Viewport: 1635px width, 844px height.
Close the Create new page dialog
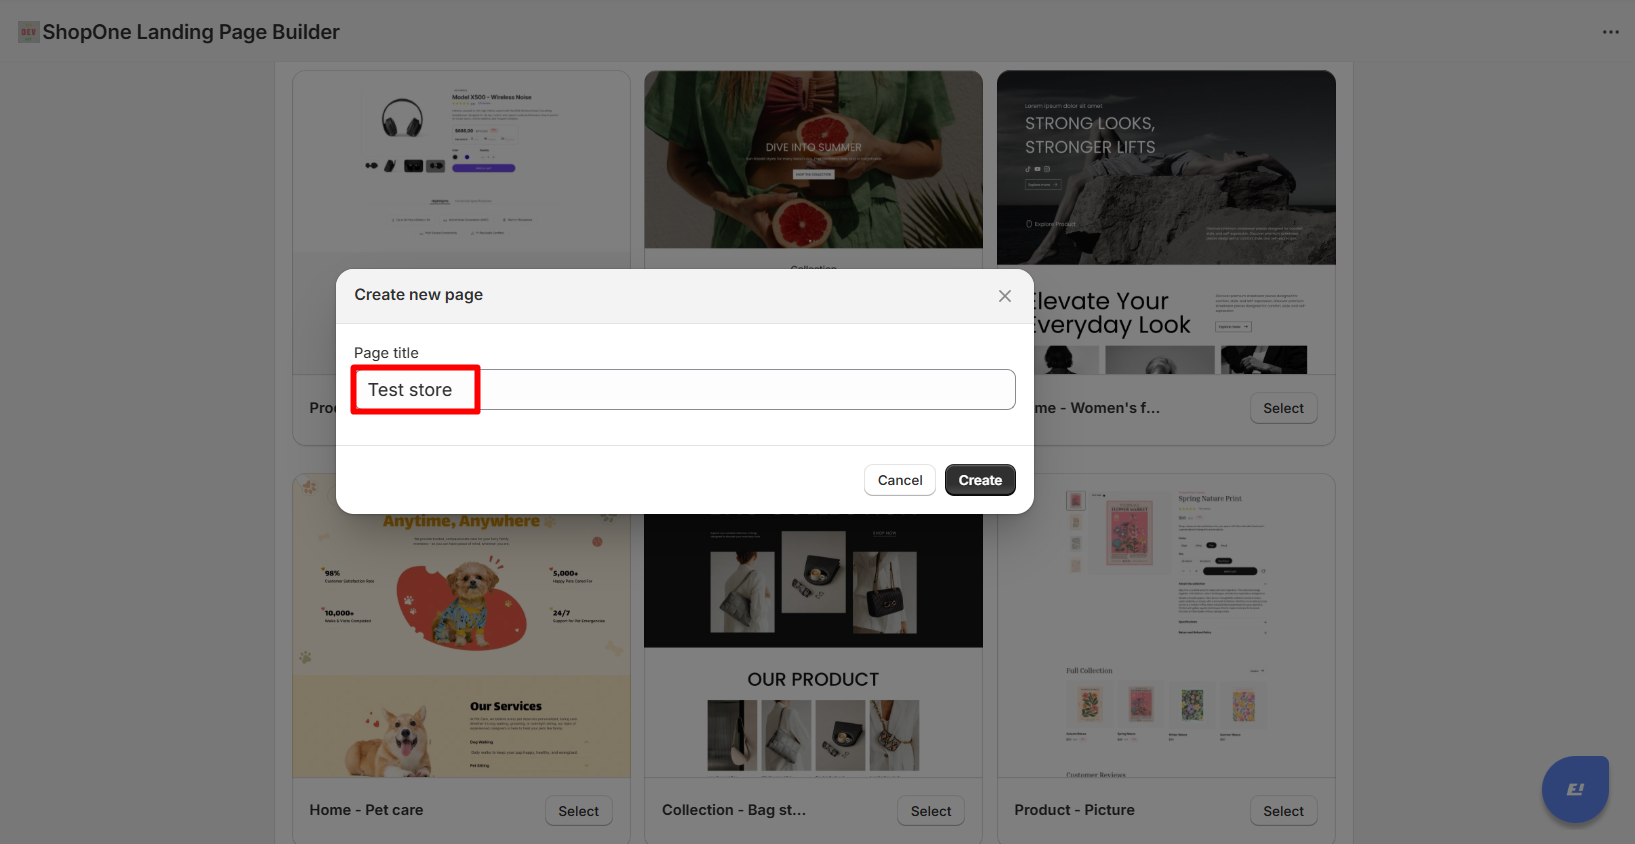[x=1005, y=296]
